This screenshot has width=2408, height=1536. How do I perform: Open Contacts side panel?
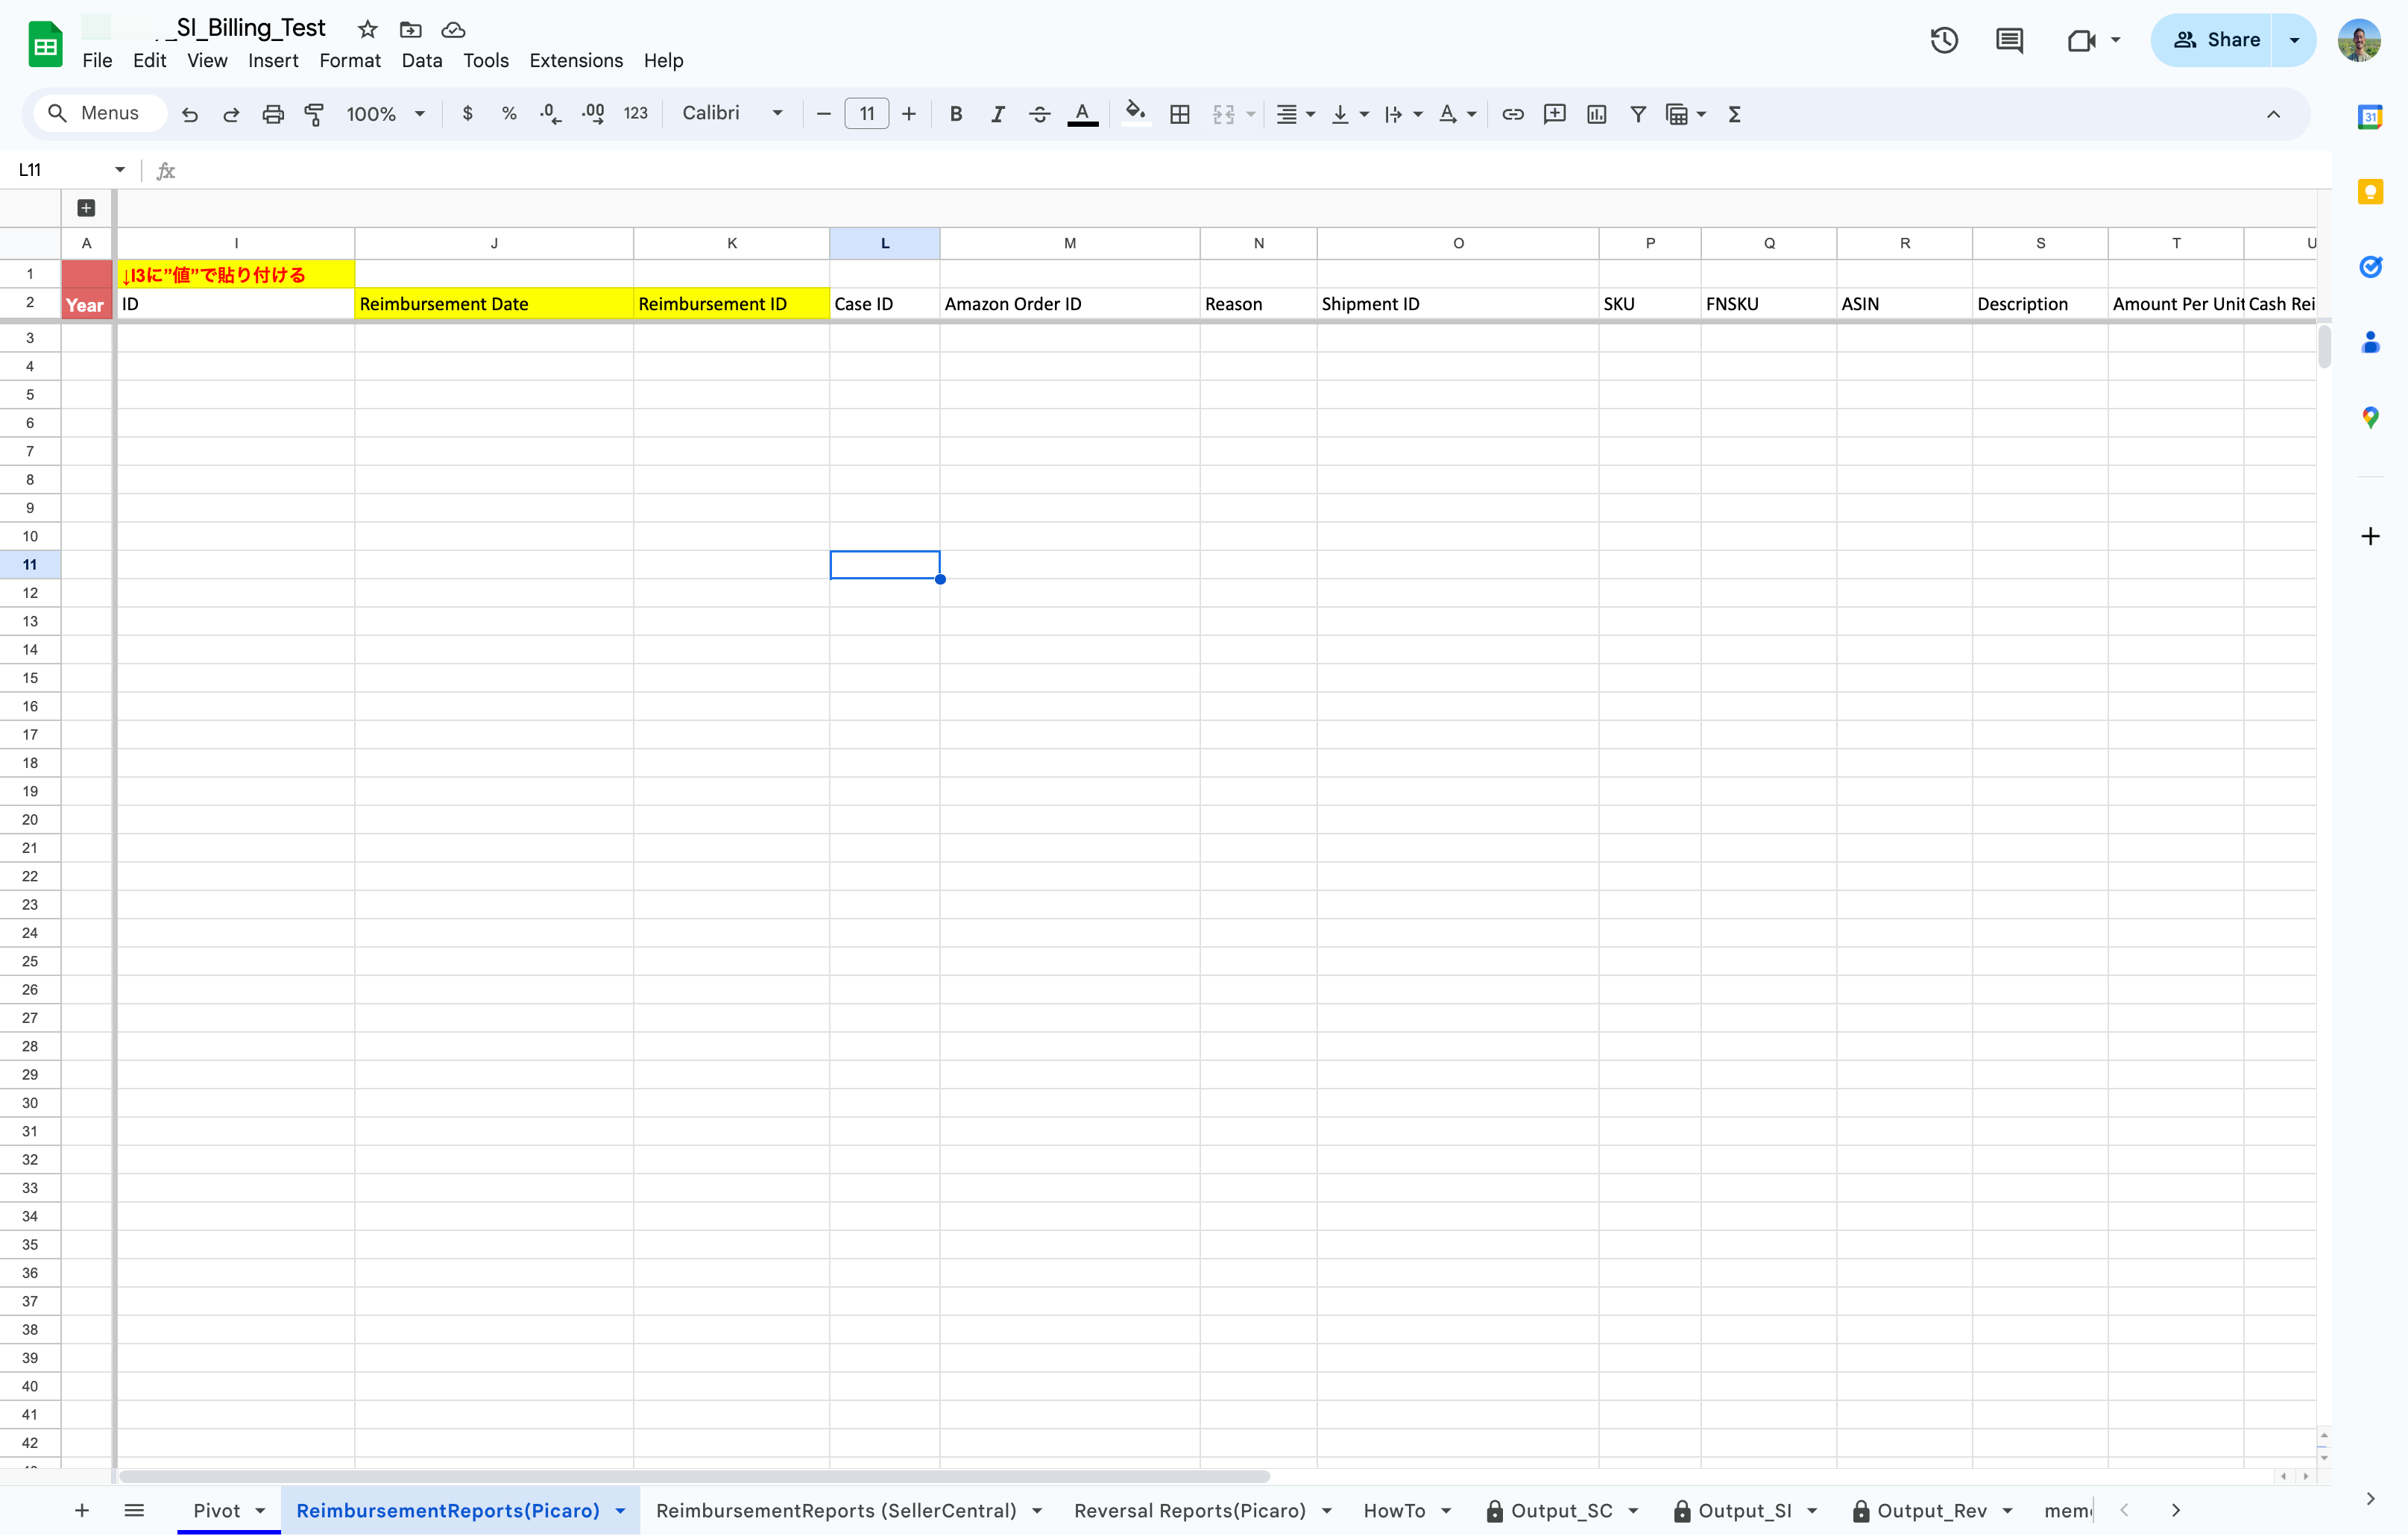tap(2370, 341)
